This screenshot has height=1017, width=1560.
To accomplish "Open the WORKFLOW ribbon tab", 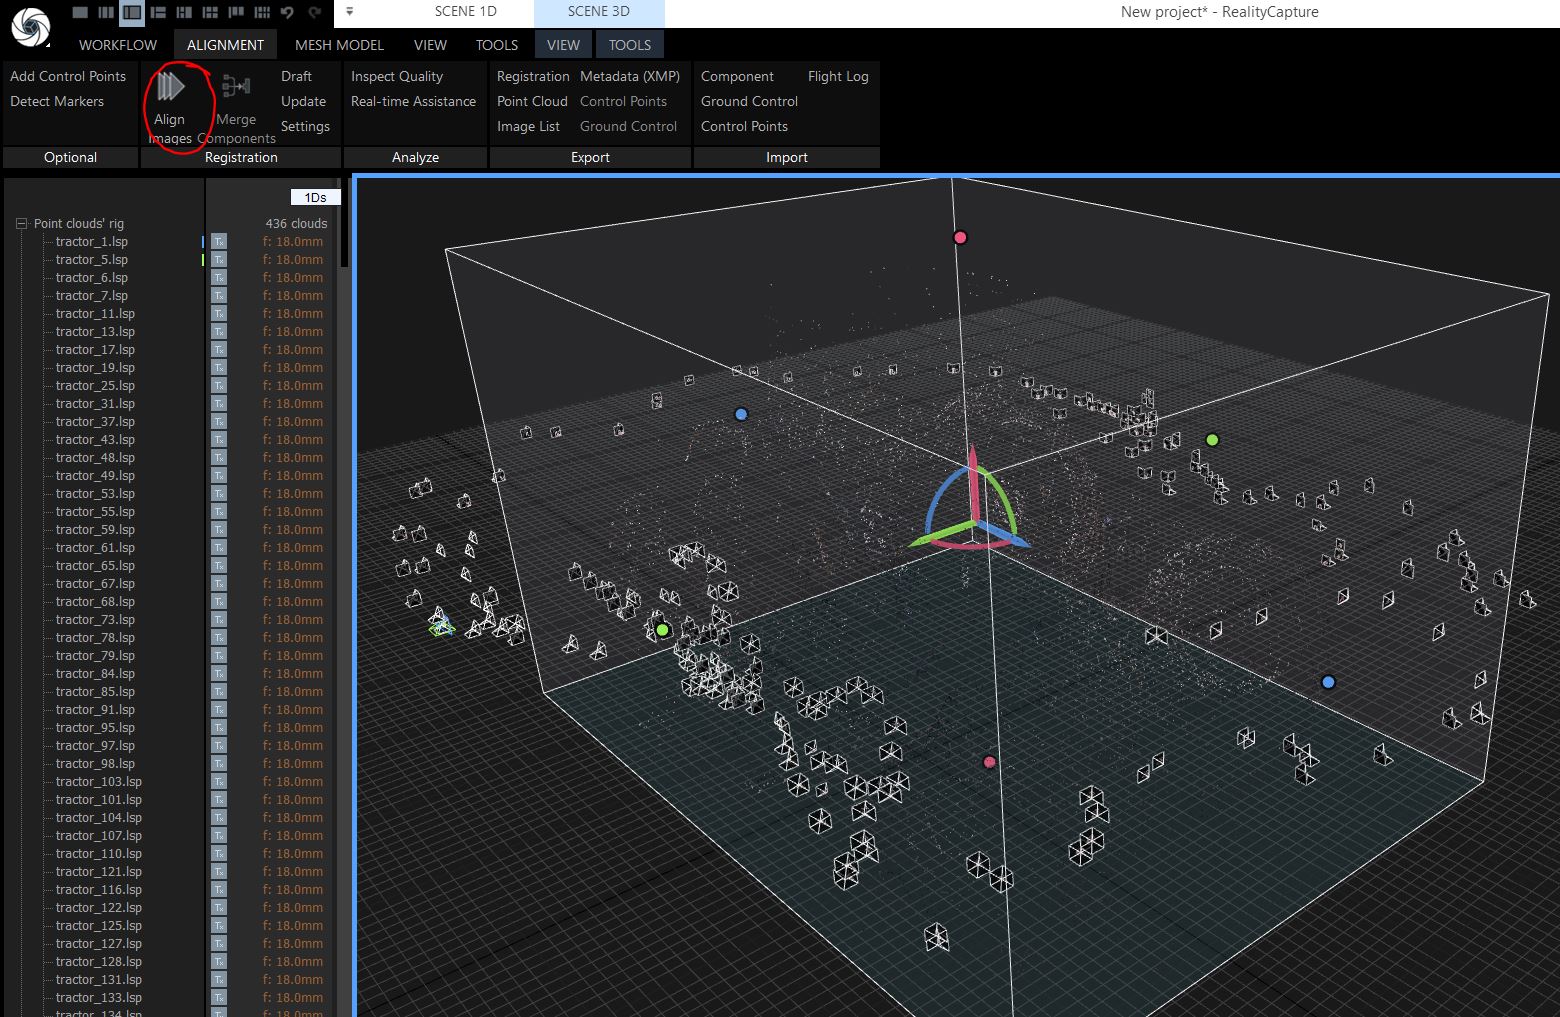I will [118, 45].
